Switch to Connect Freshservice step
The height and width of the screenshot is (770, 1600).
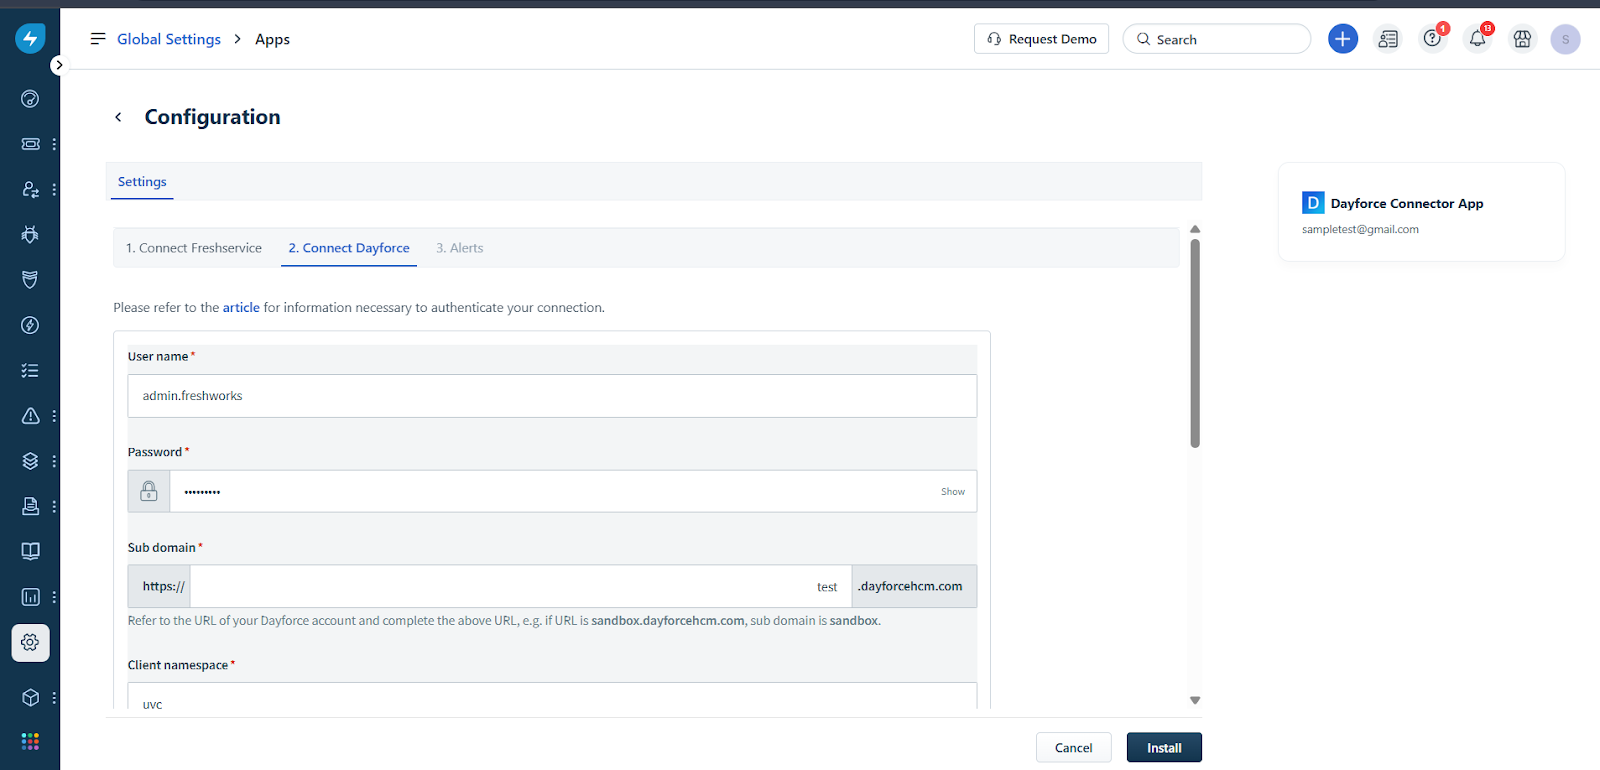[194, 248]
